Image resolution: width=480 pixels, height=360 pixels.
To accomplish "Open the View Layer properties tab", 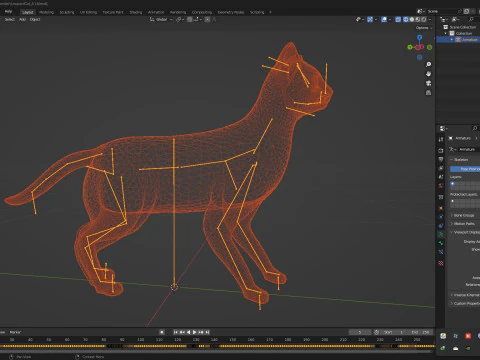I will [x=441, y=168].
